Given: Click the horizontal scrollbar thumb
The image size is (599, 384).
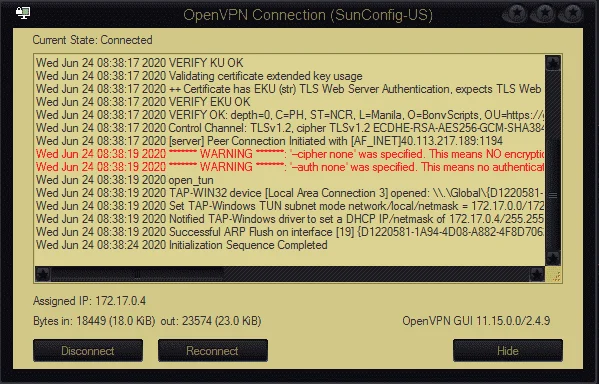Looking at the screenshot, I should (x=138, y=274).
